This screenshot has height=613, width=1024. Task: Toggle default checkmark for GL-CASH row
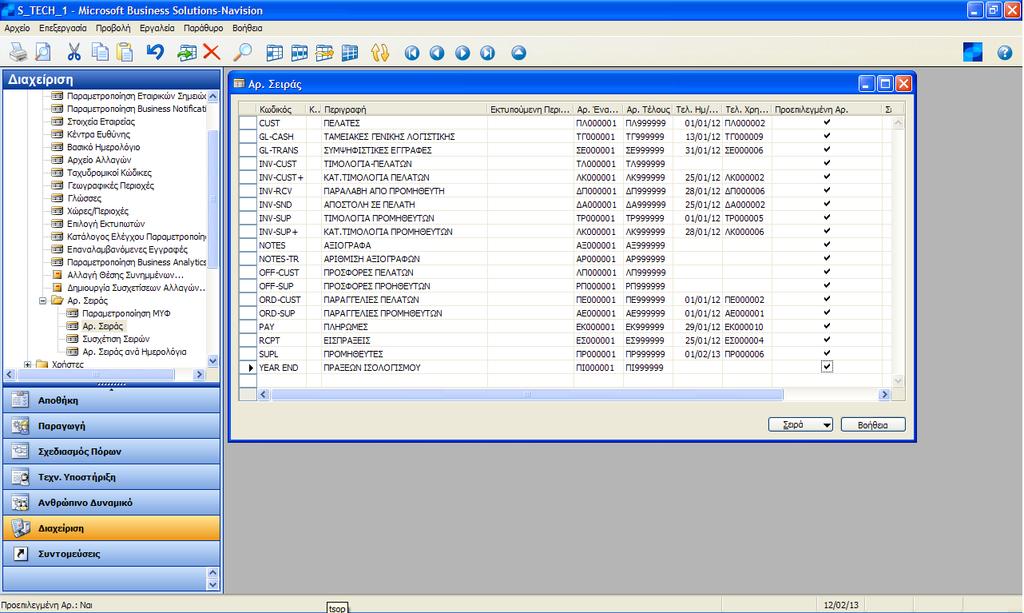click(x=827, y=136)
